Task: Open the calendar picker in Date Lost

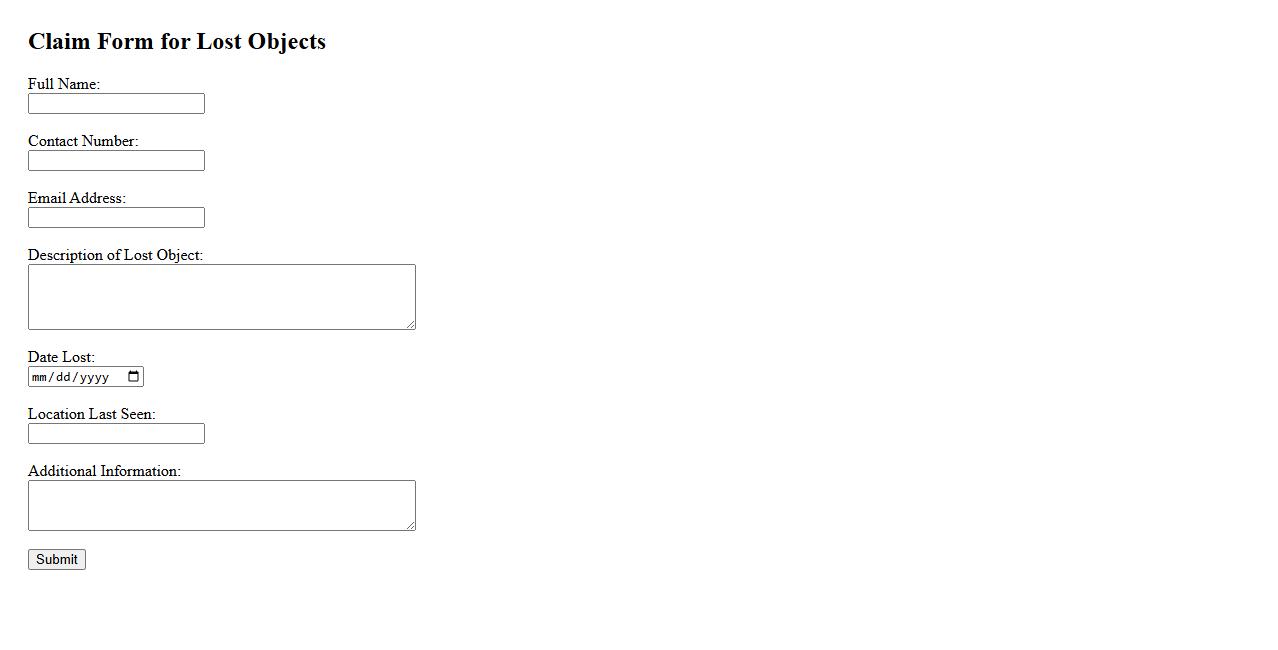Action: (x=134, y=377)
